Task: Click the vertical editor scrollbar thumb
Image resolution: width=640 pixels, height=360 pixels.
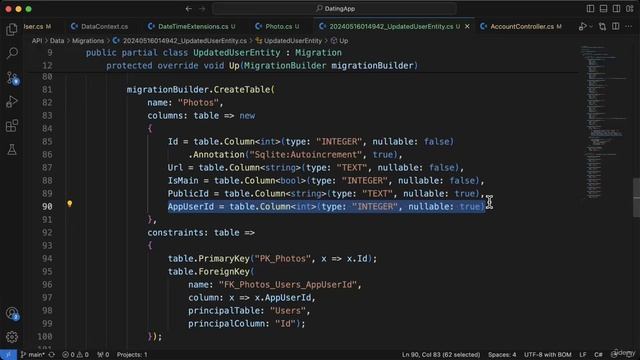Action: point(636,197)
